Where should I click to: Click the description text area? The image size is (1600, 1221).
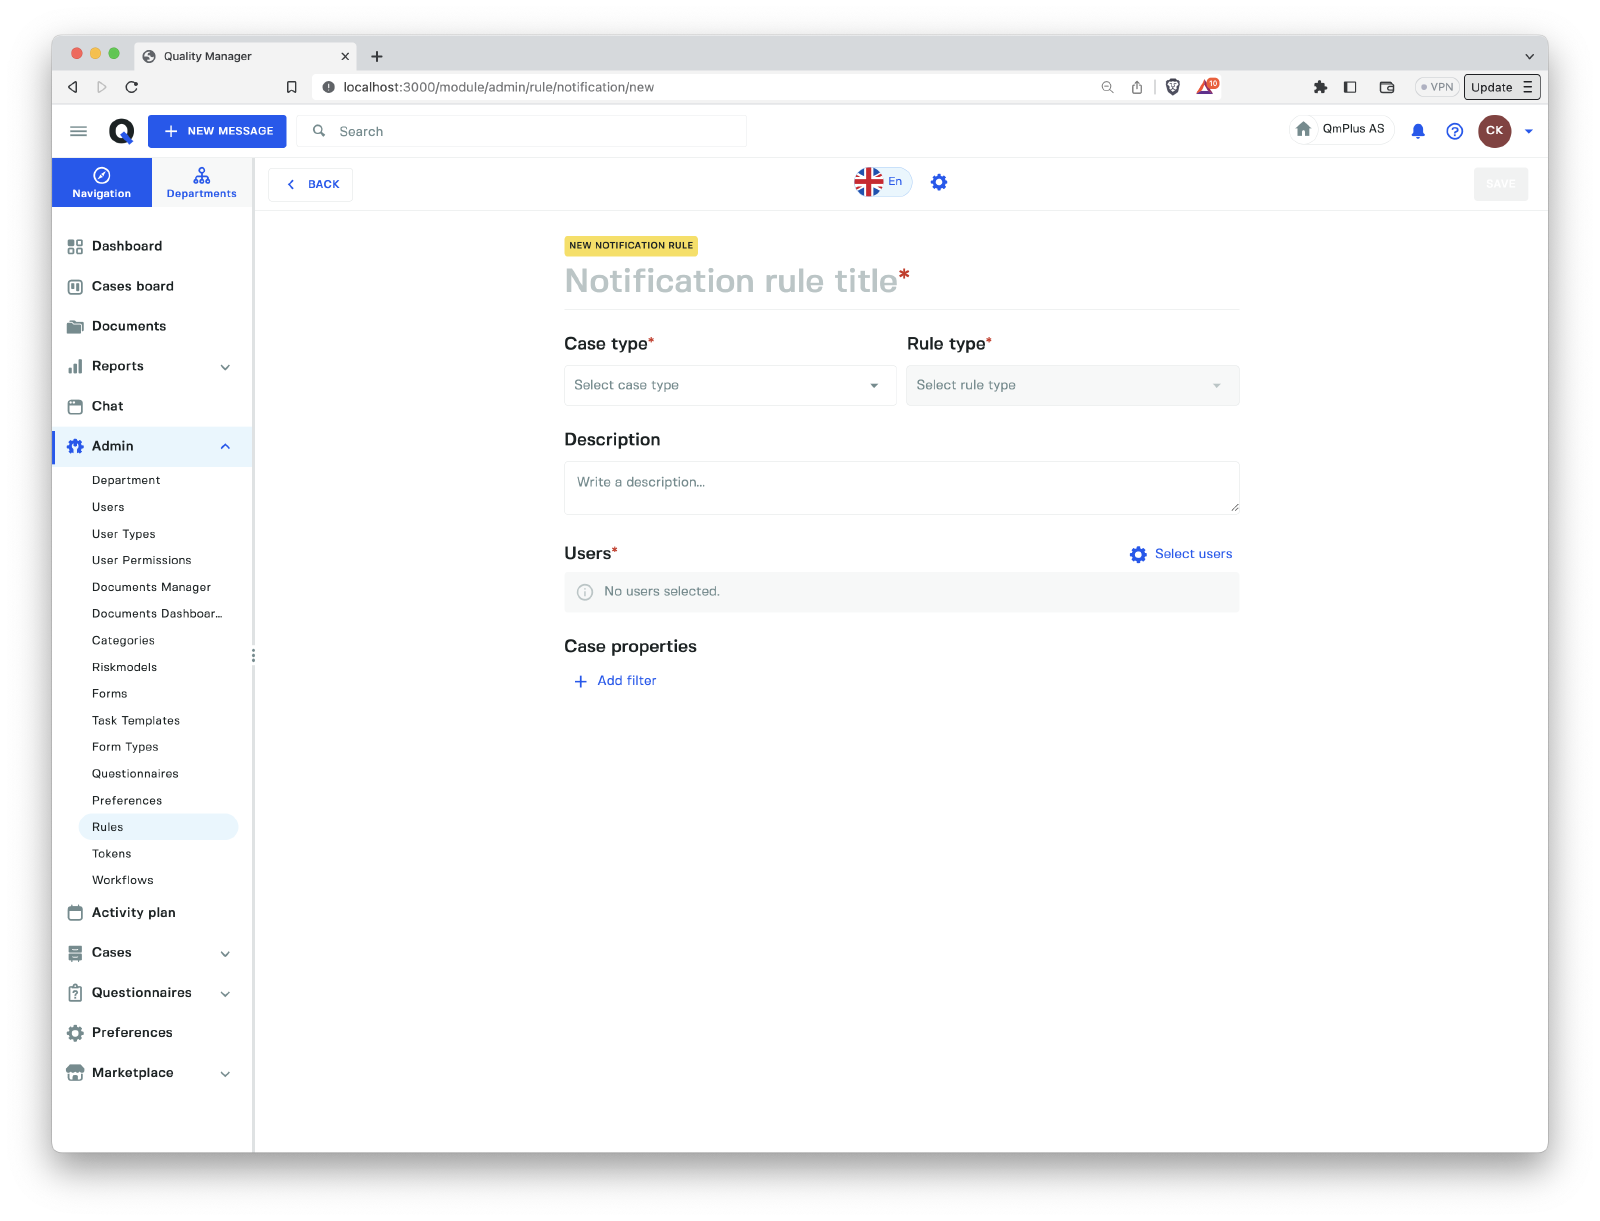pos(901,488)
